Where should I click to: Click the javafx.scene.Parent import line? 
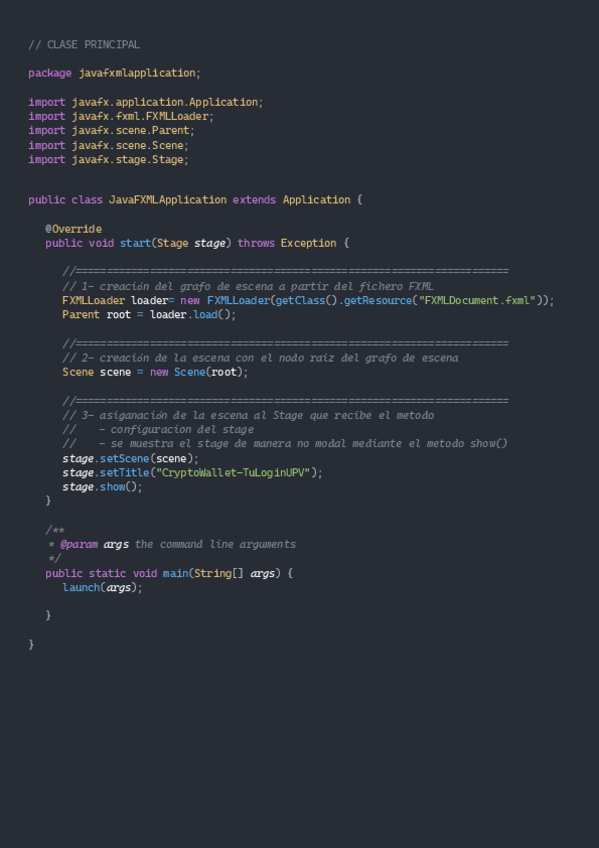111,130
